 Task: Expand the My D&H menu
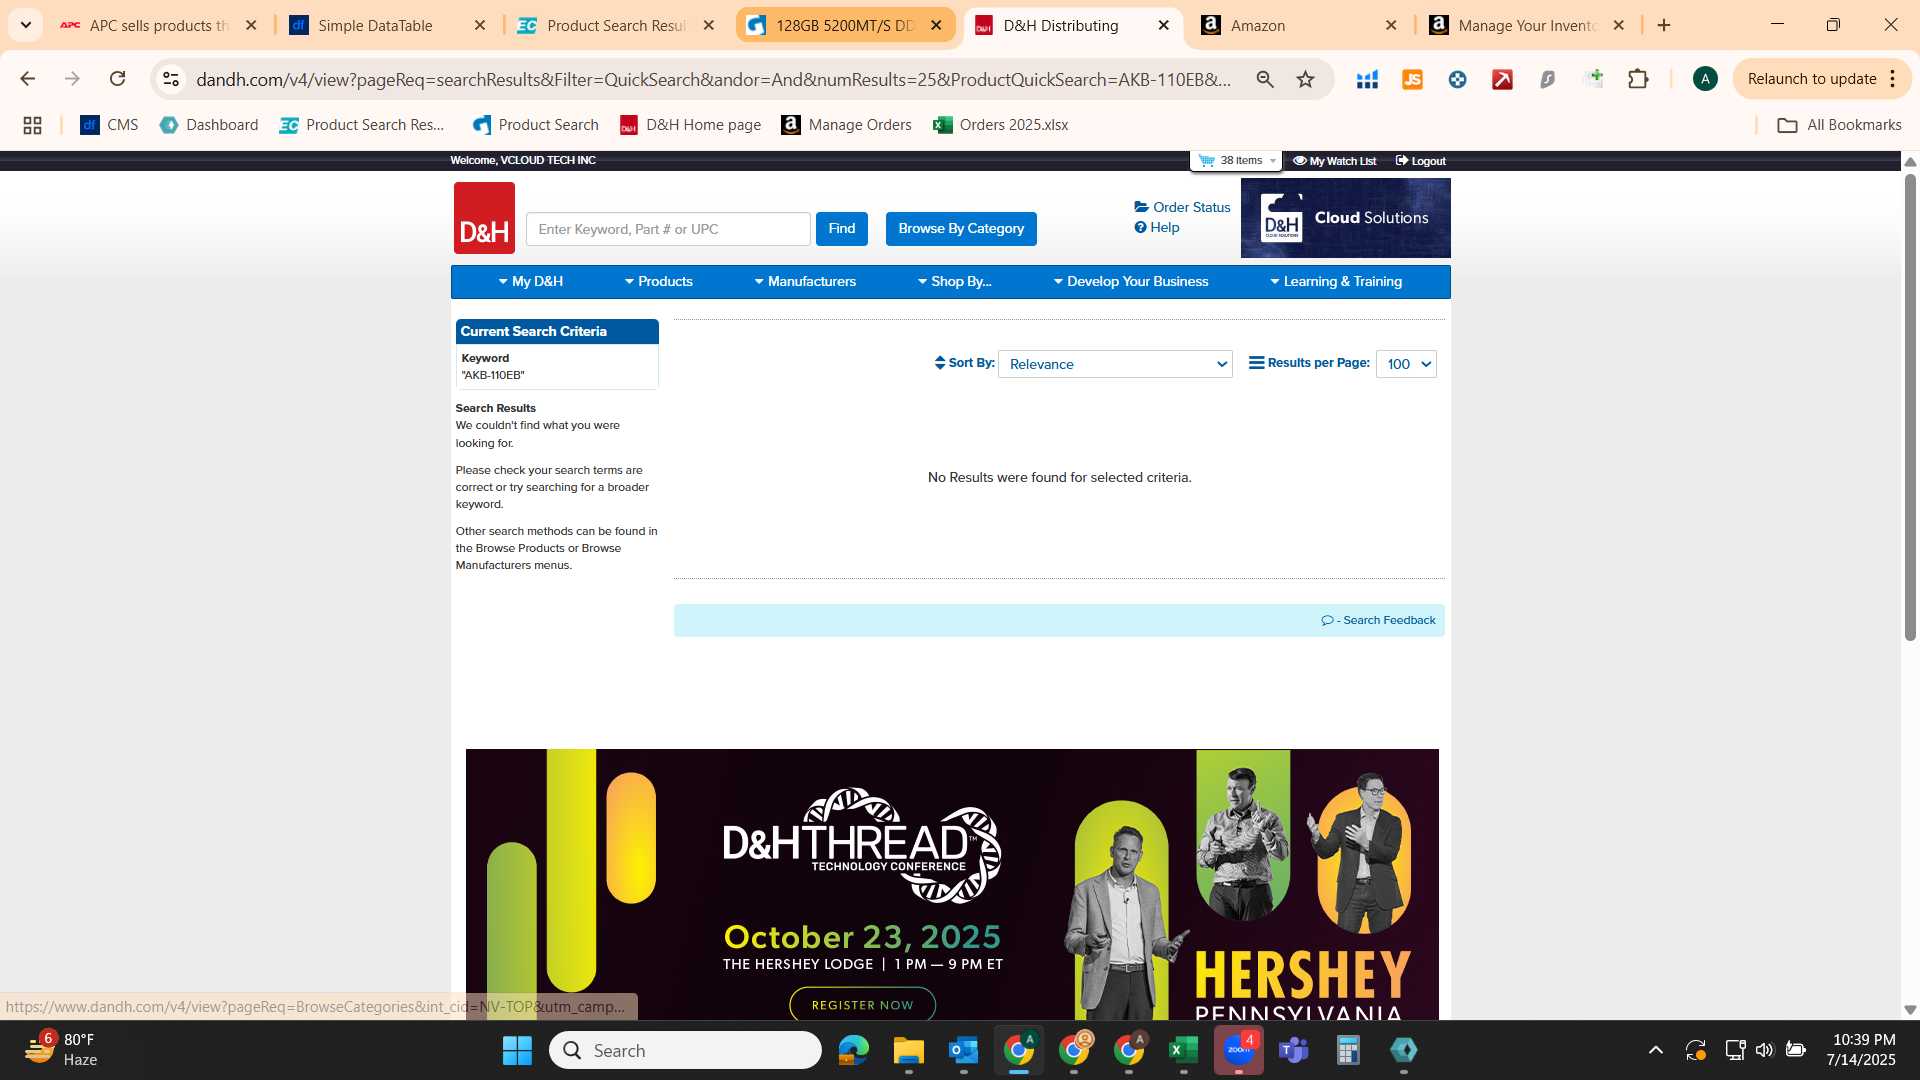[x=531, y=282]
